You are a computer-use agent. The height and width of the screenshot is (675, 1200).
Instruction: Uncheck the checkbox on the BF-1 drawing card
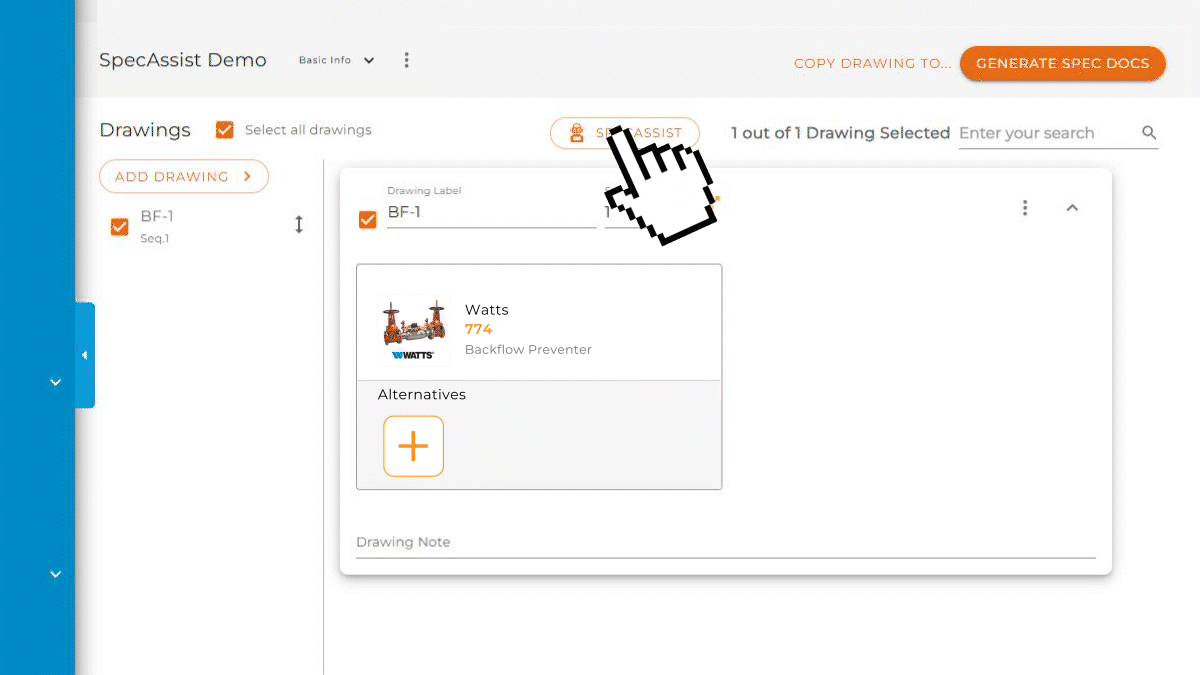pyautogui.click(x=368, y=220)
